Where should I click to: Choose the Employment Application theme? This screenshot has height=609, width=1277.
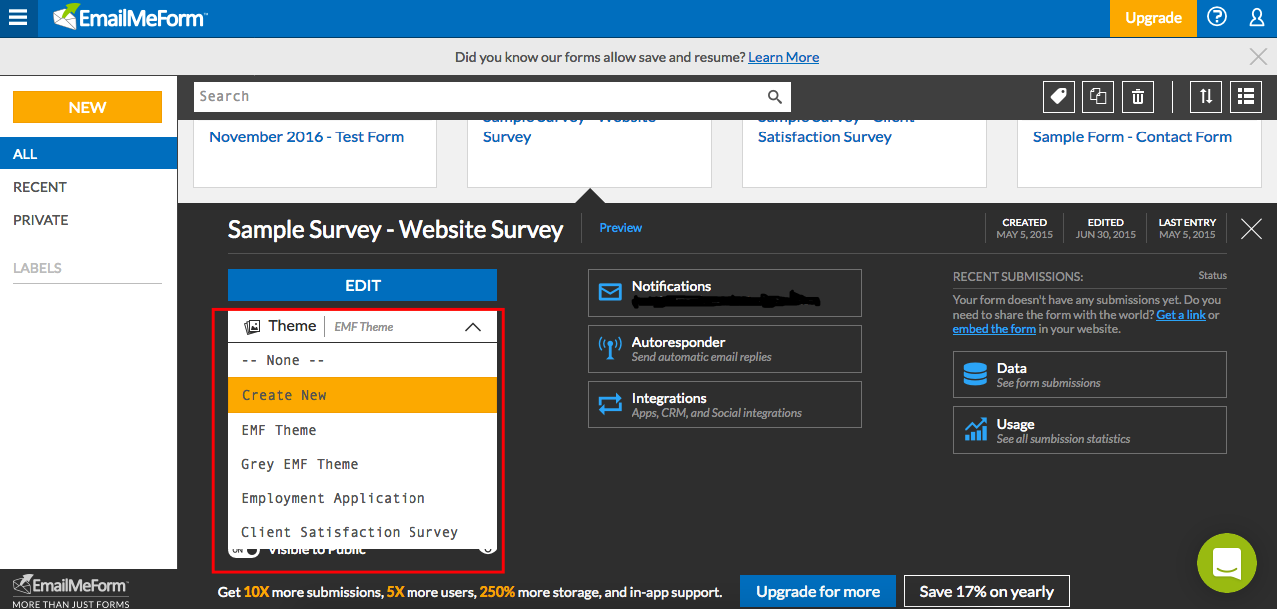point(362,498)
